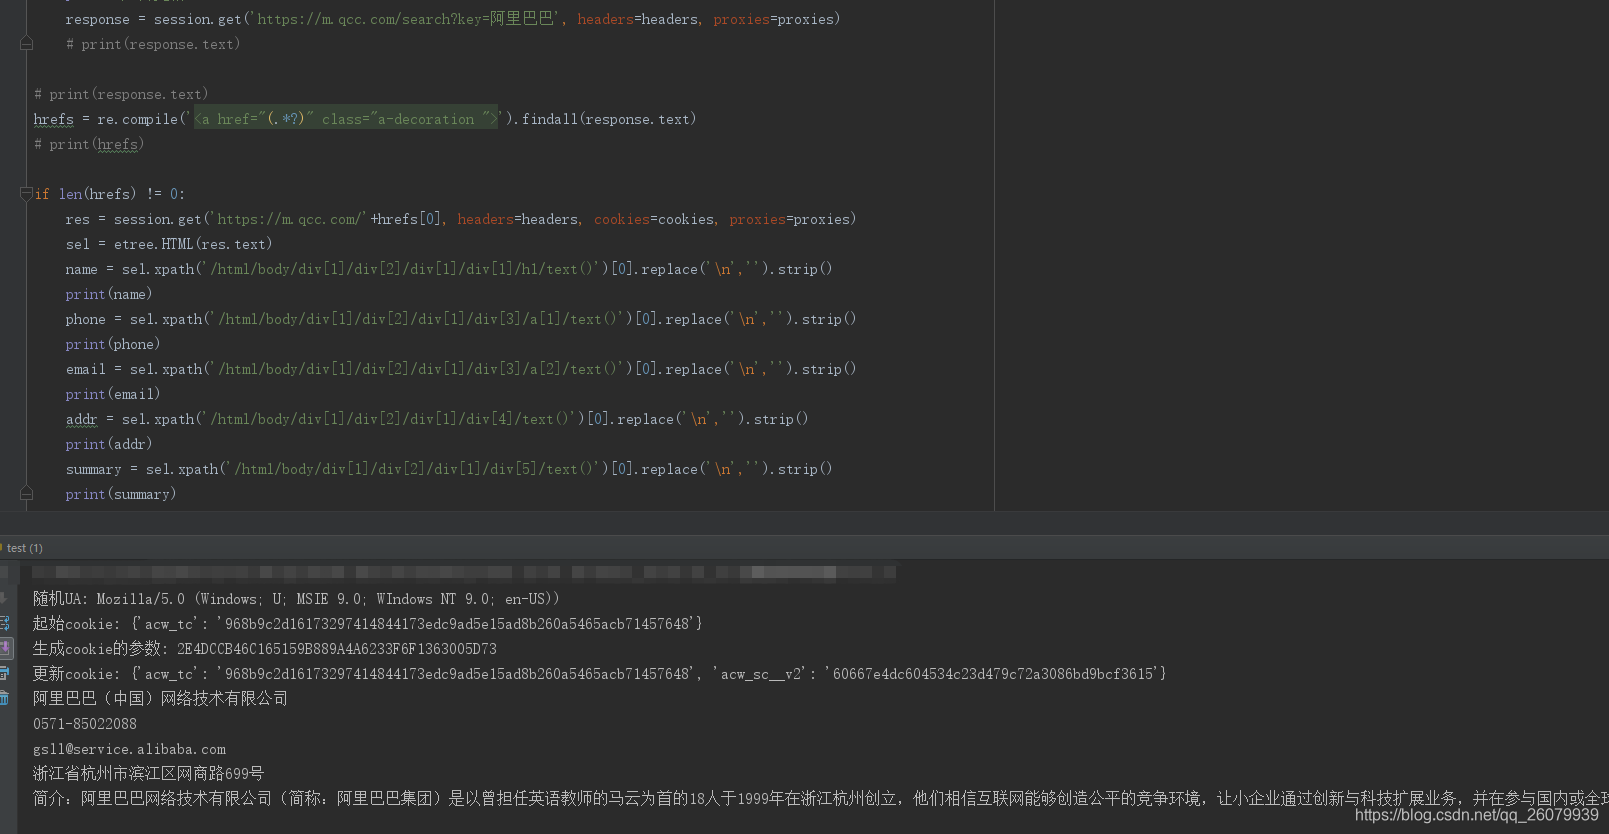Click search URL string in session.get call
Viewport: 1609px width, 834px height.
[405, 19]
